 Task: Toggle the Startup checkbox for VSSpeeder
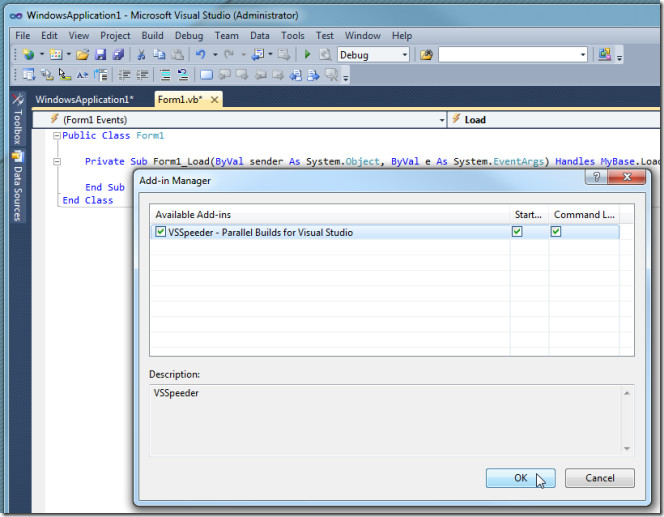[517, 232]
